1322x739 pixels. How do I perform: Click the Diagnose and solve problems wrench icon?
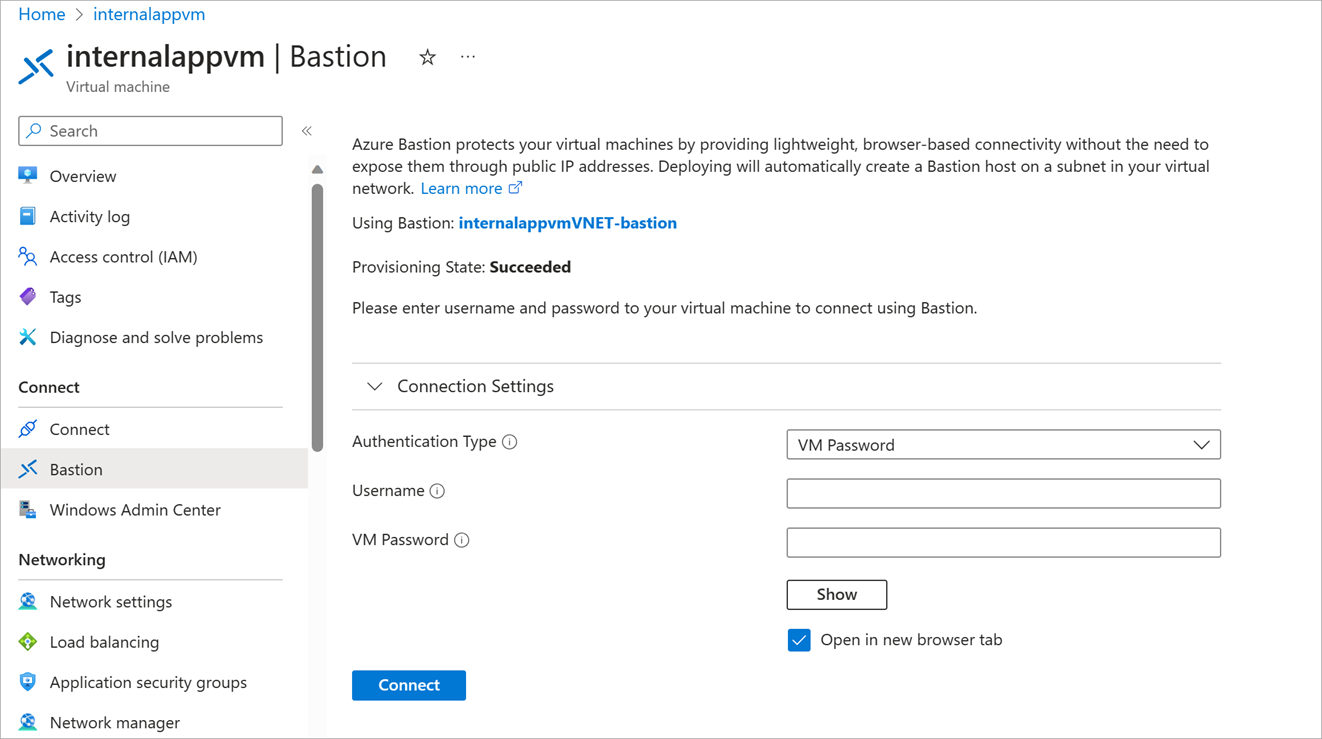28,337
